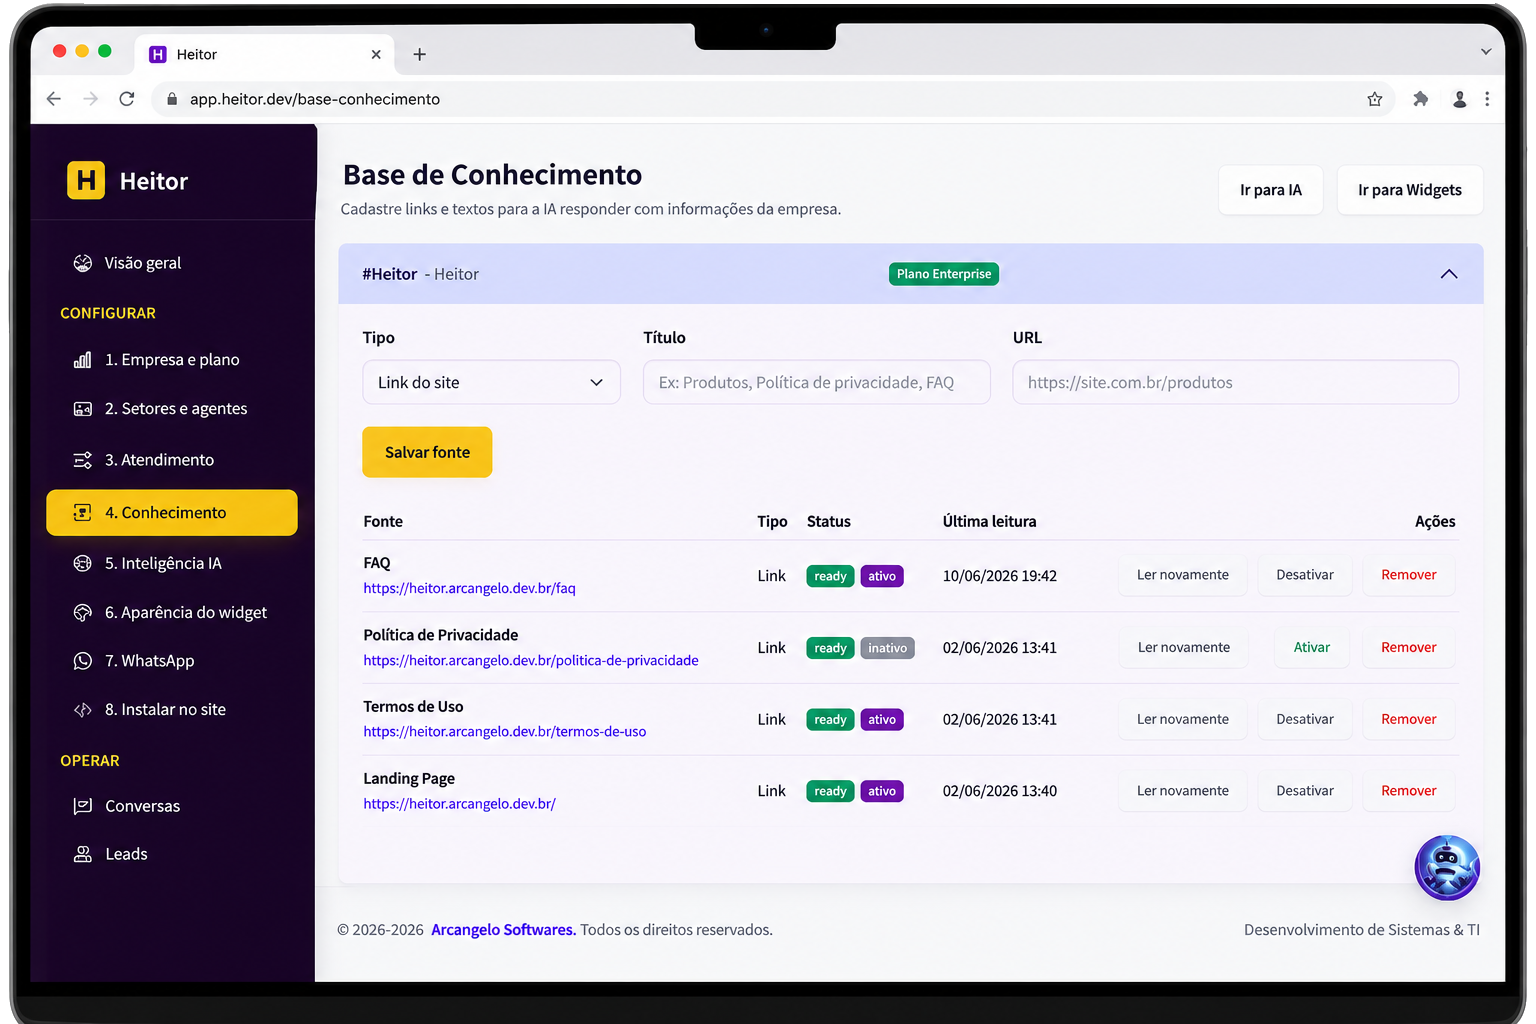This screenshot has height=1024, width=1536.
Task: Collapse the #Heitor panel chevron
Action: coord(1449,274)
